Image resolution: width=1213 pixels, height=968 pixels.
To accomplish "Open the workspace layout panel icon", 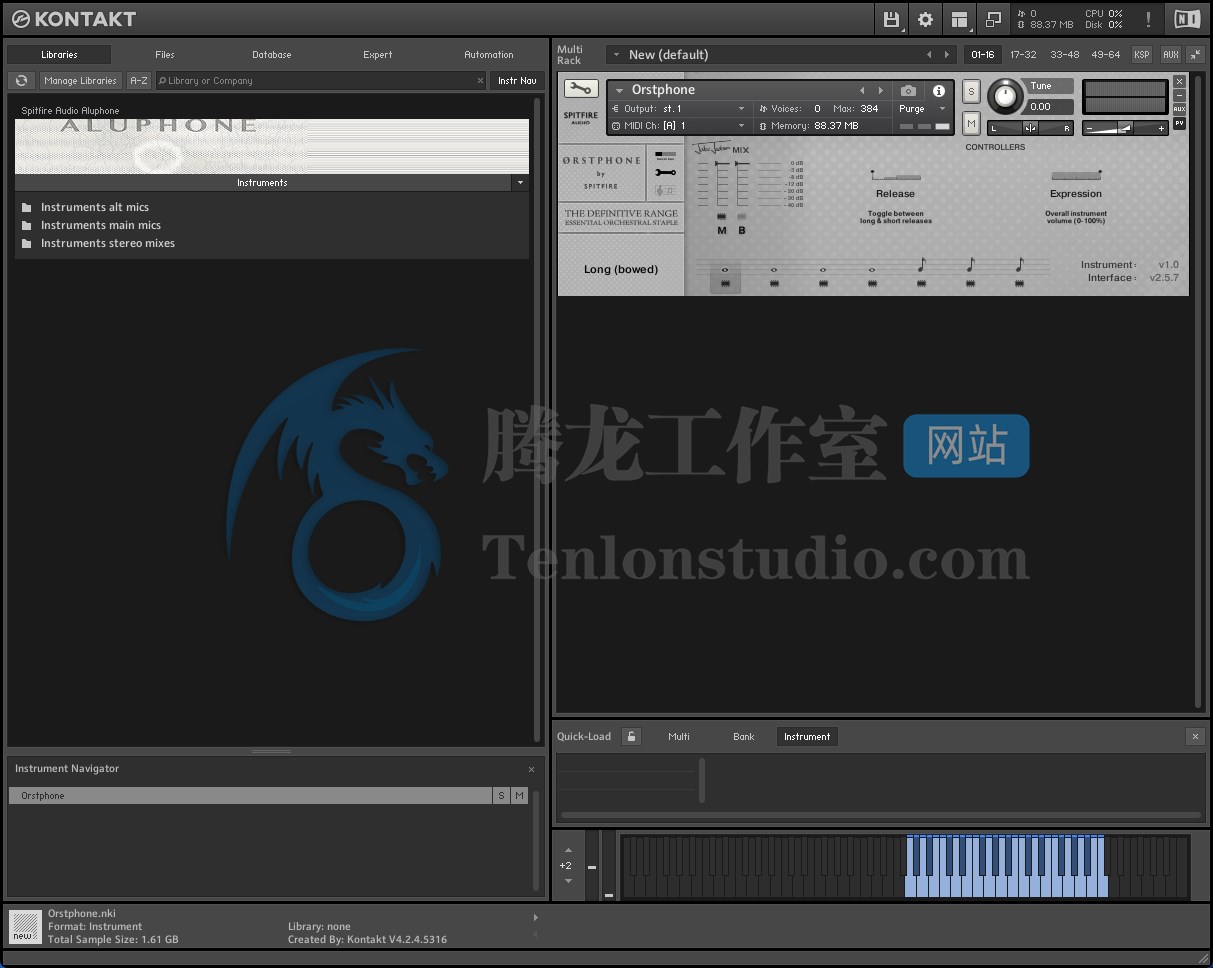I will coord(959,19).
